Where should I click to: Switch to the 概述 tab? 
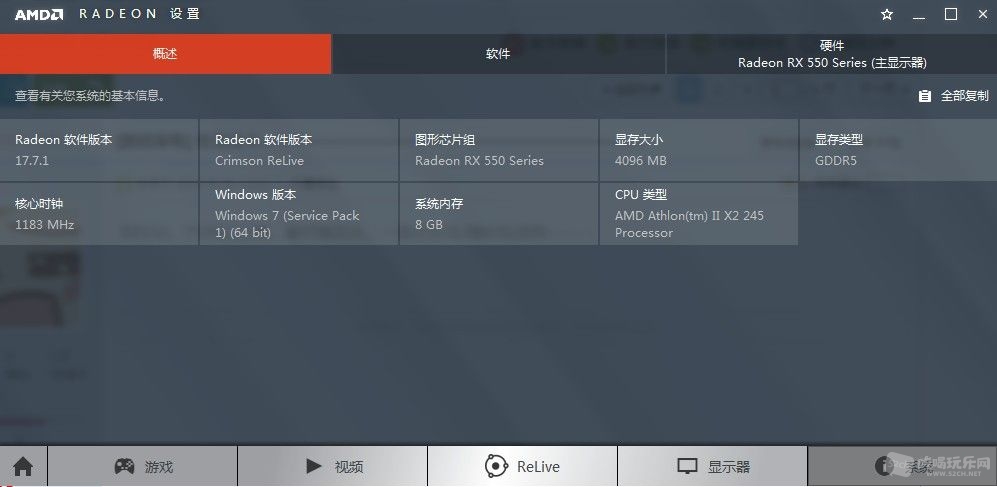pyautogui.click(x=165, y=54)
